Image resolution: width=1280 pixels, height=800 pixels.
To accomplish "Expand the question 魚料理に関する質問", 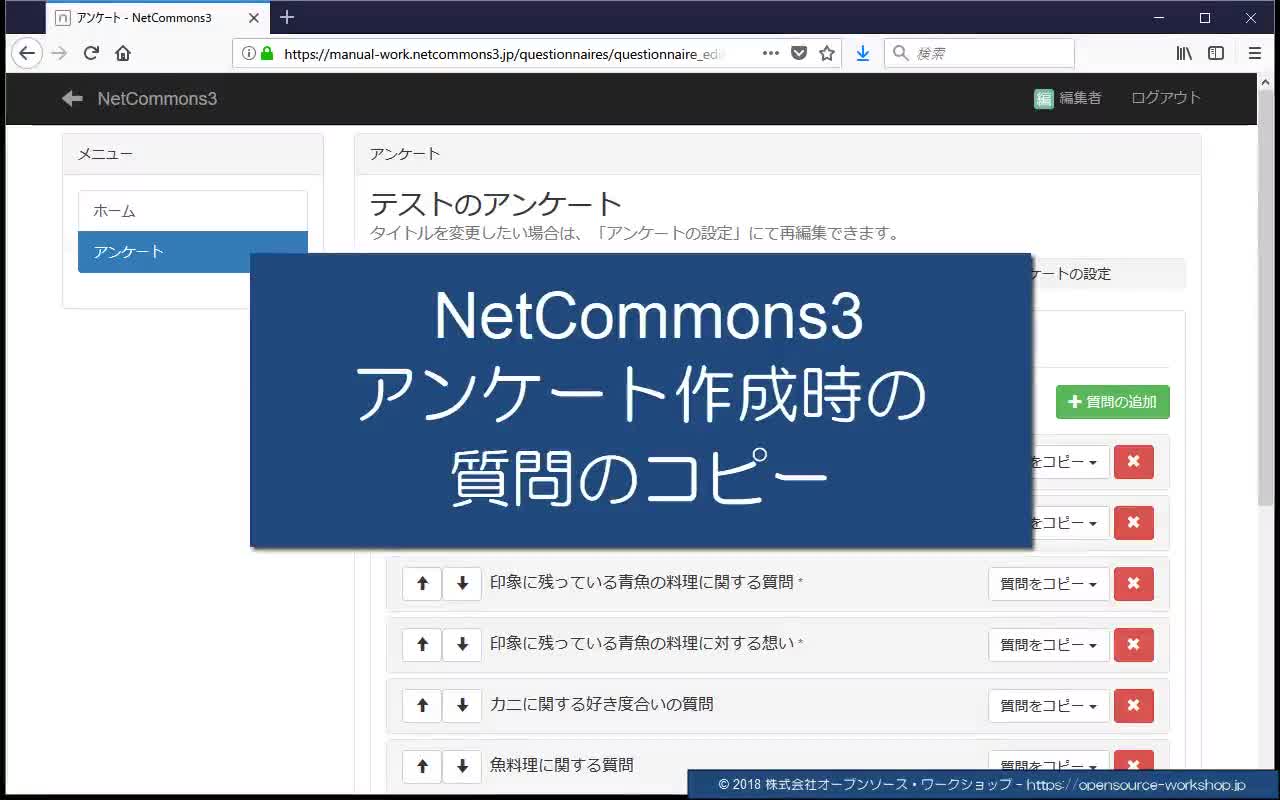I will coord(562,765).
